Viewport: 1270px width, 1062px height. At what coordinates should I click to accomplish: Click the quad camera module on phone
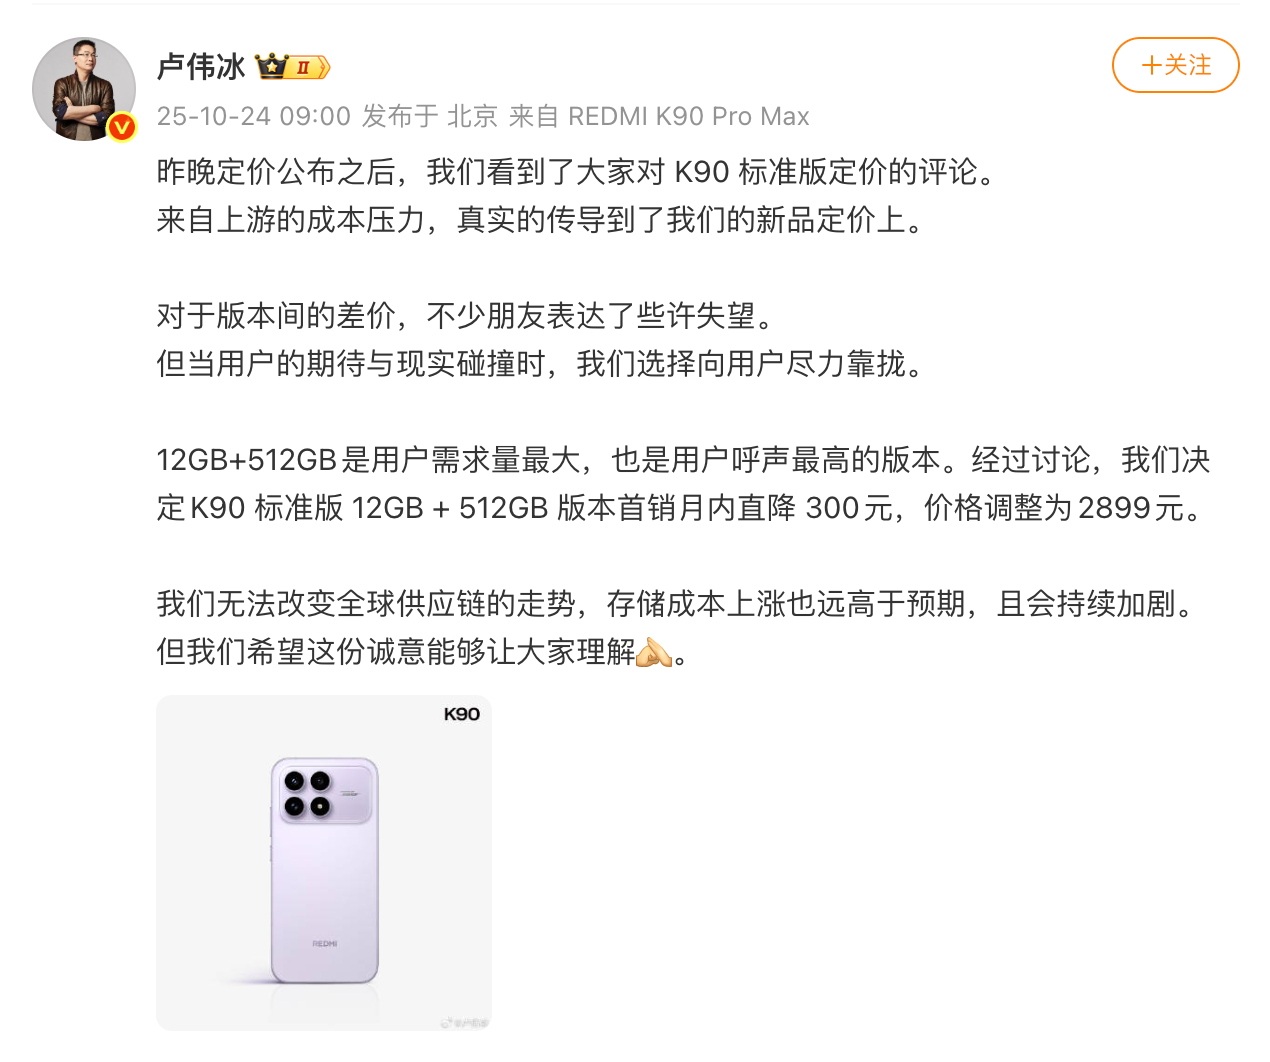(326, 792)
